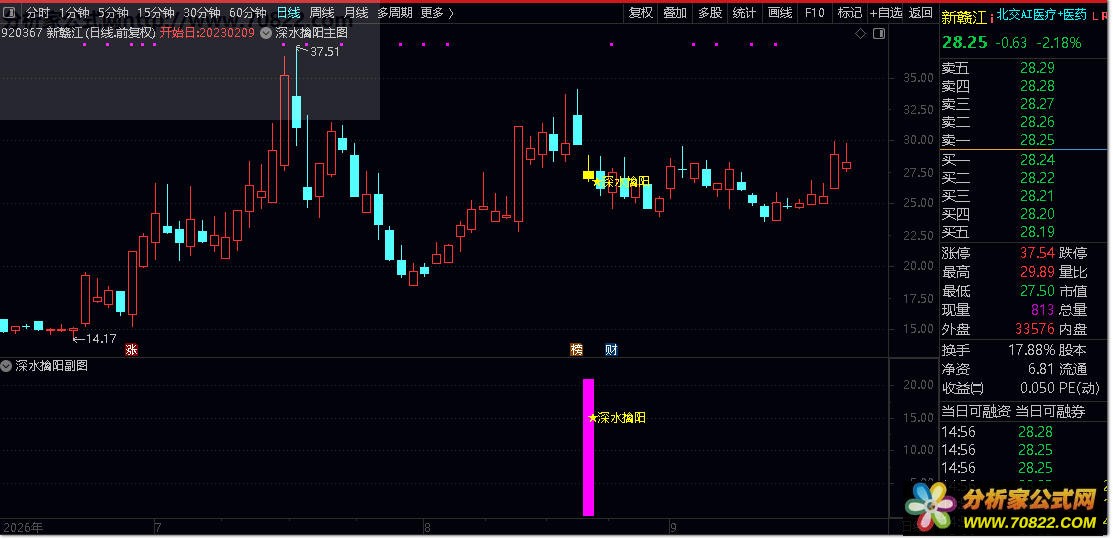
Task: Click the 榜 badge icon below the candlesticks
Action: (x=576, y=349)
